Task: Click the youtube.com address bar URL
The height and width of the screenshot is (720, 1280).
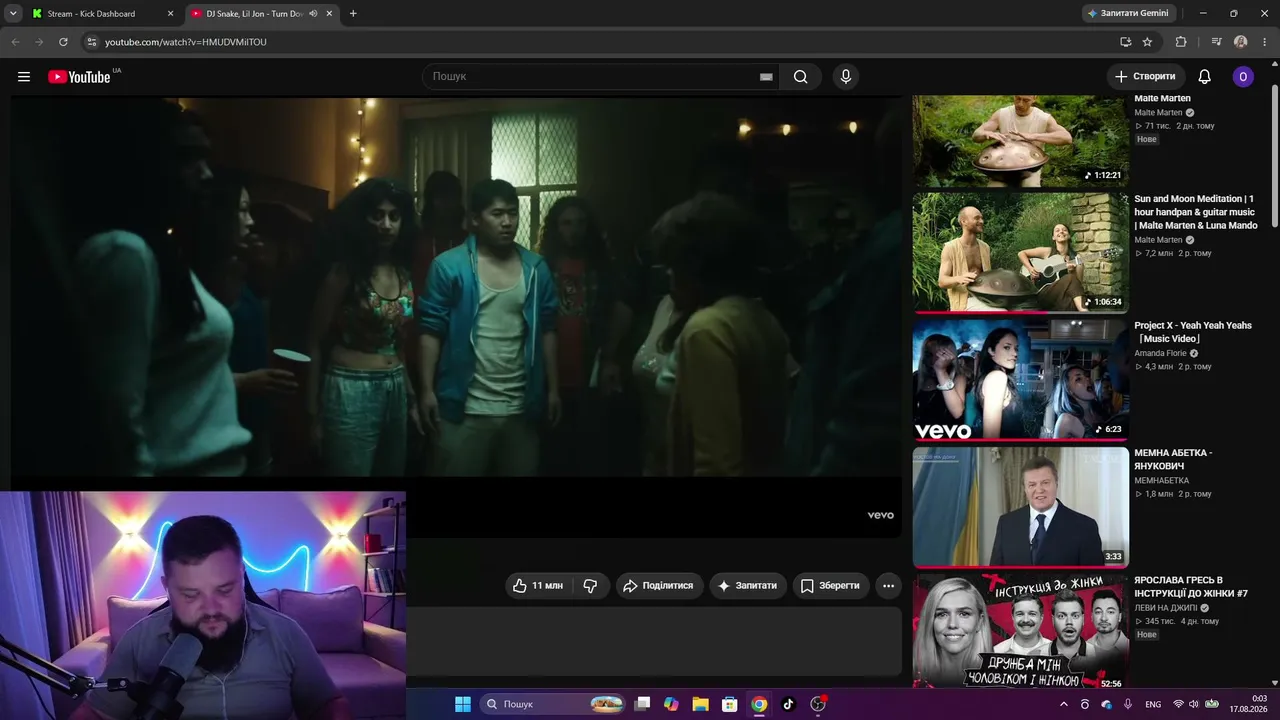Action: 186,42
